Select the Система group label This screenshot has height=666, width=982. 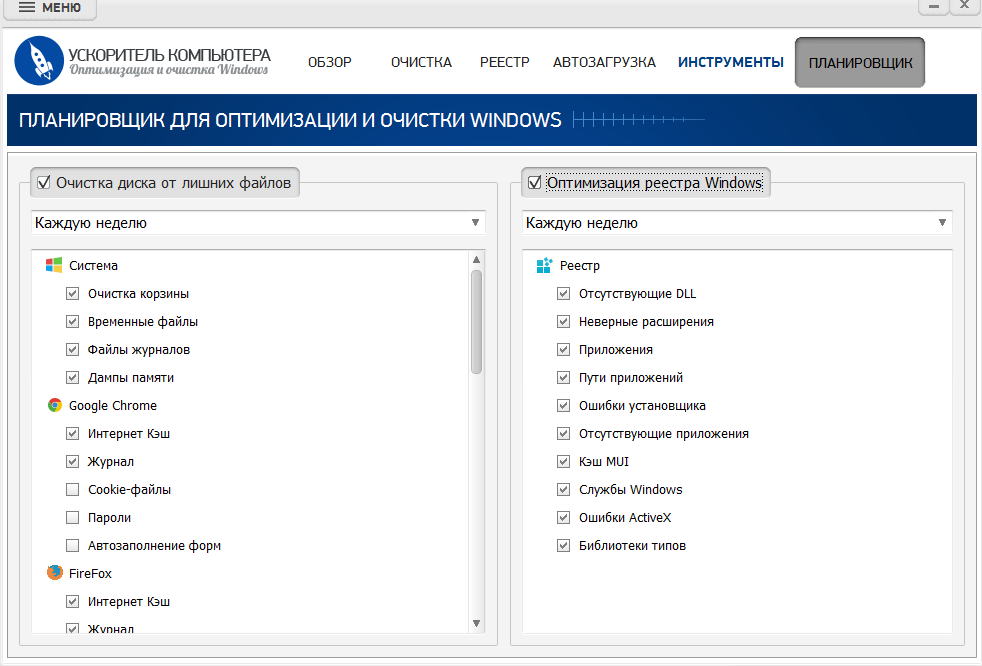point(93,265)
